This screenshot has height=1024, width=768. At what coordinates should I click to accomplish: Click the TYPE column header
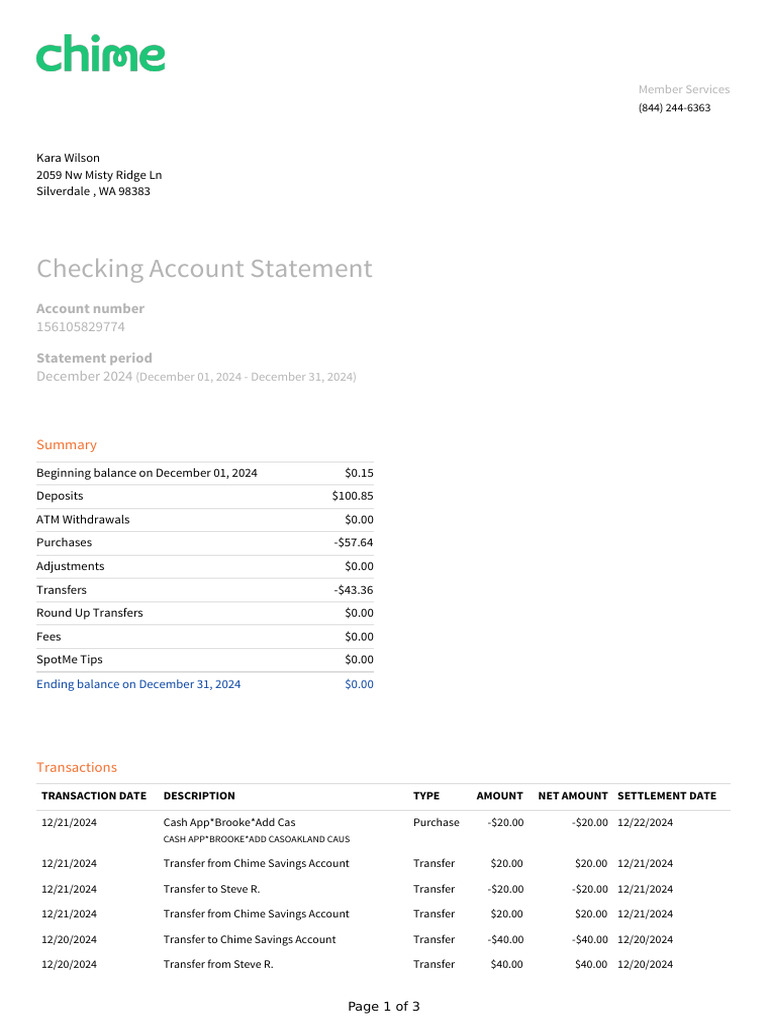426,796
